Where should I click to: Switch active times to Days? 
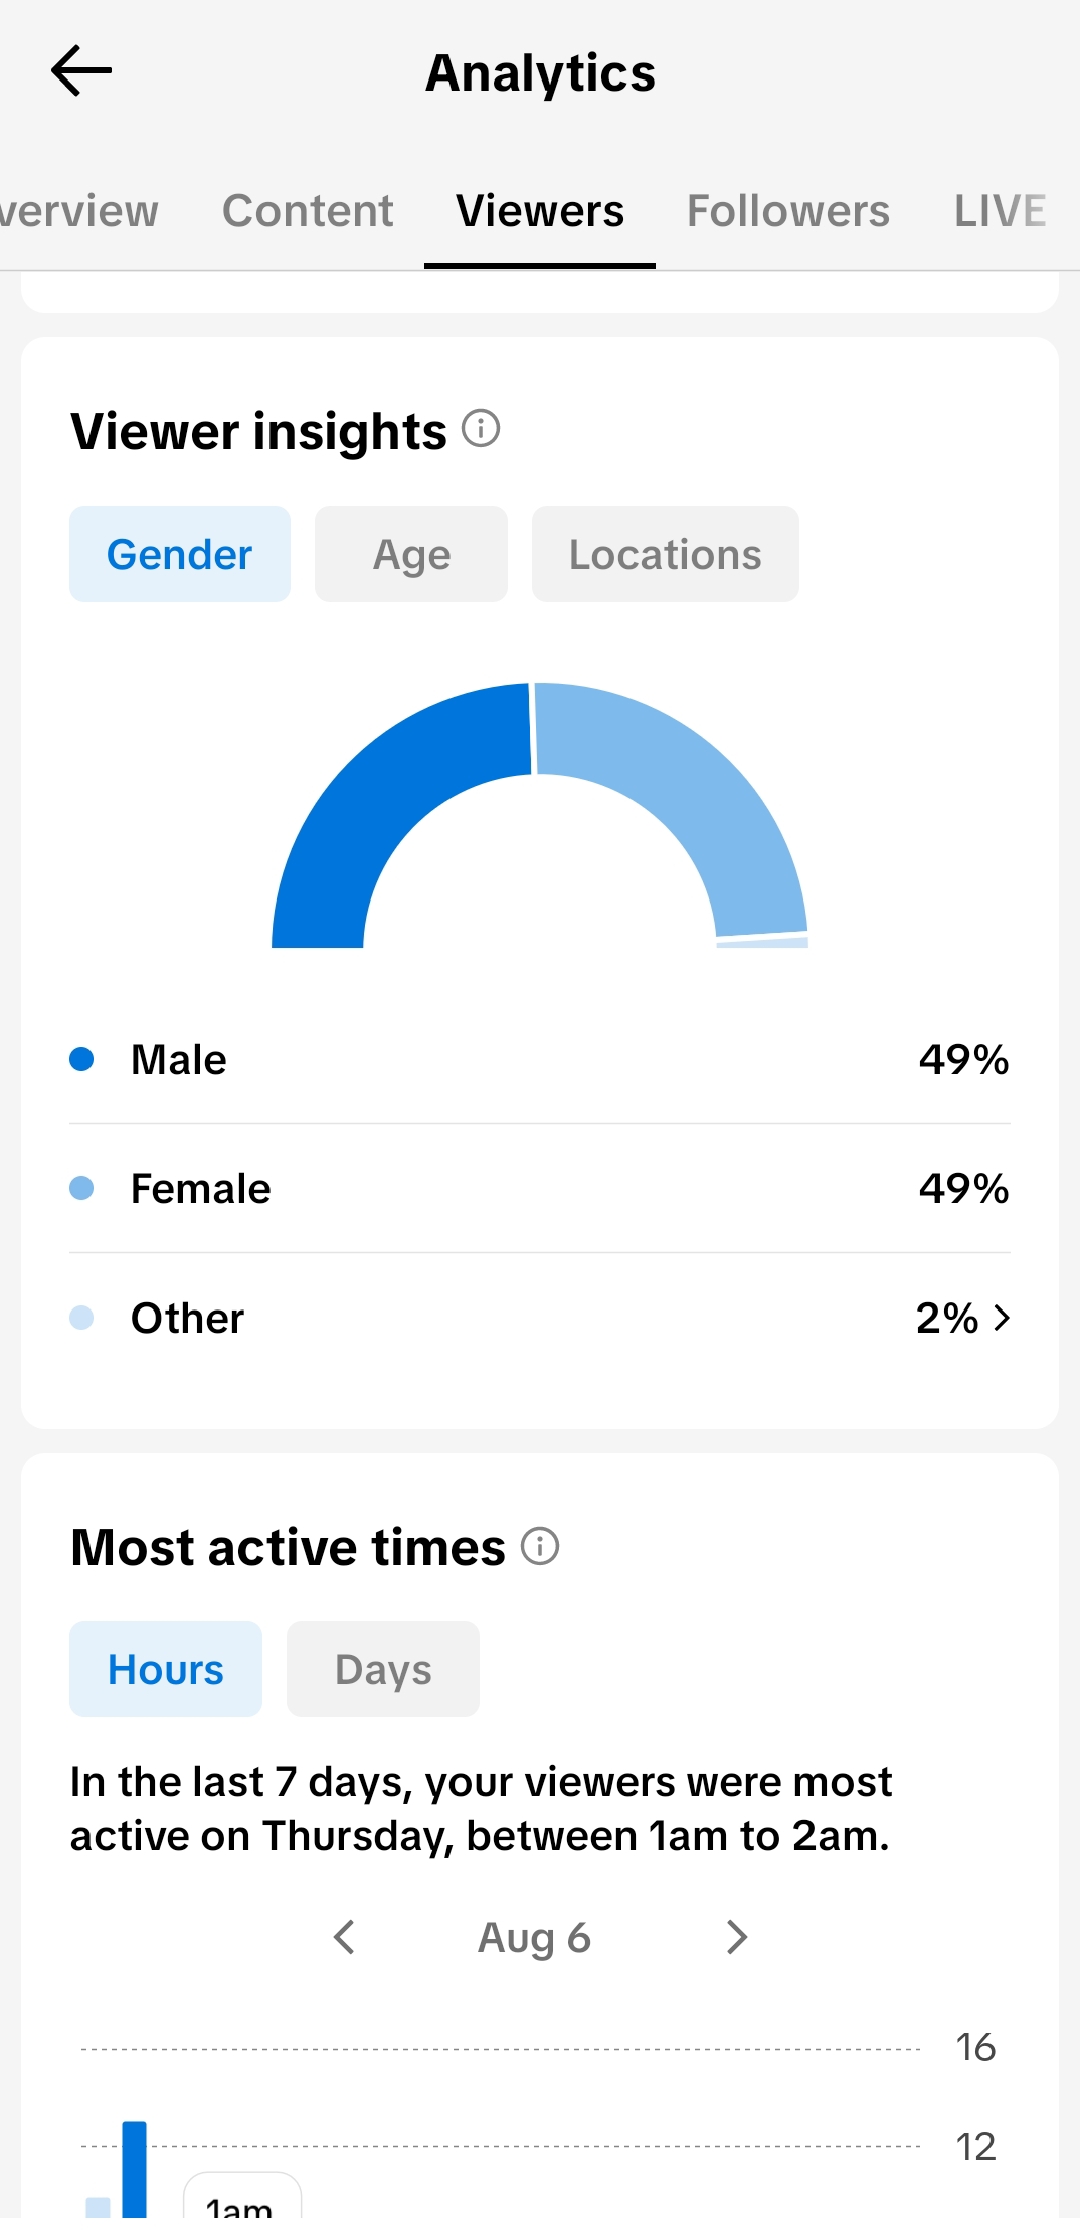[x=383, y=1669]
